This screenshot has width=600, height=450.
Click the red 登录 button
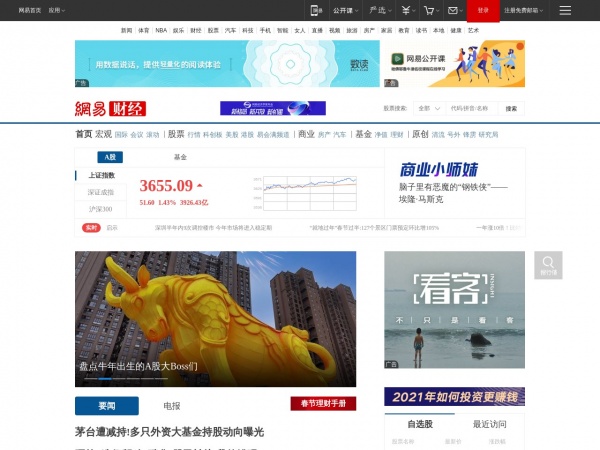(x=483, y=11)
